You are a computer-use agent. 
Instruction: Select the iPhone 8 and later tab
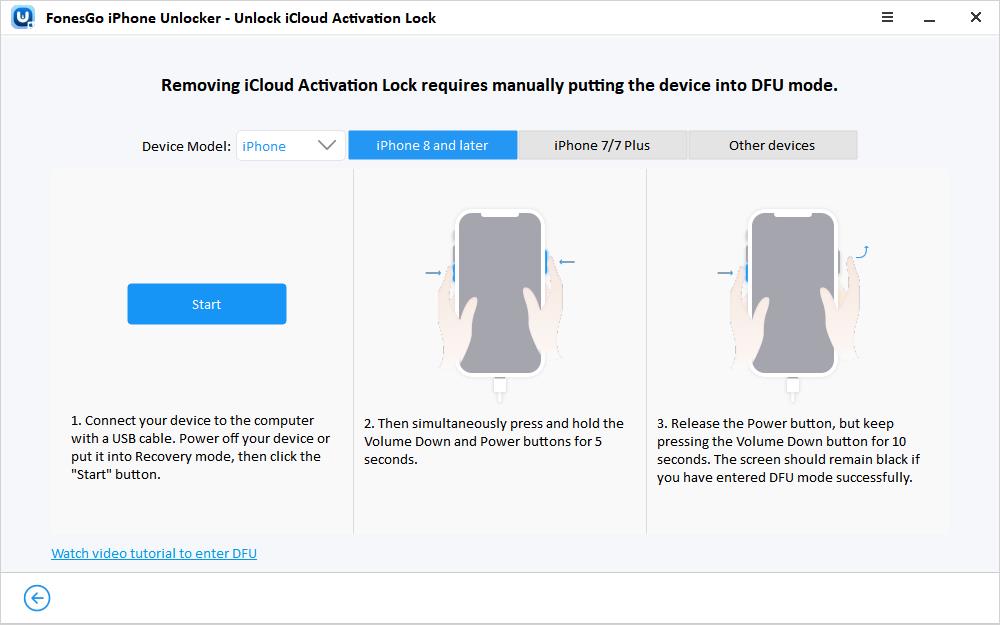(432, 145)
